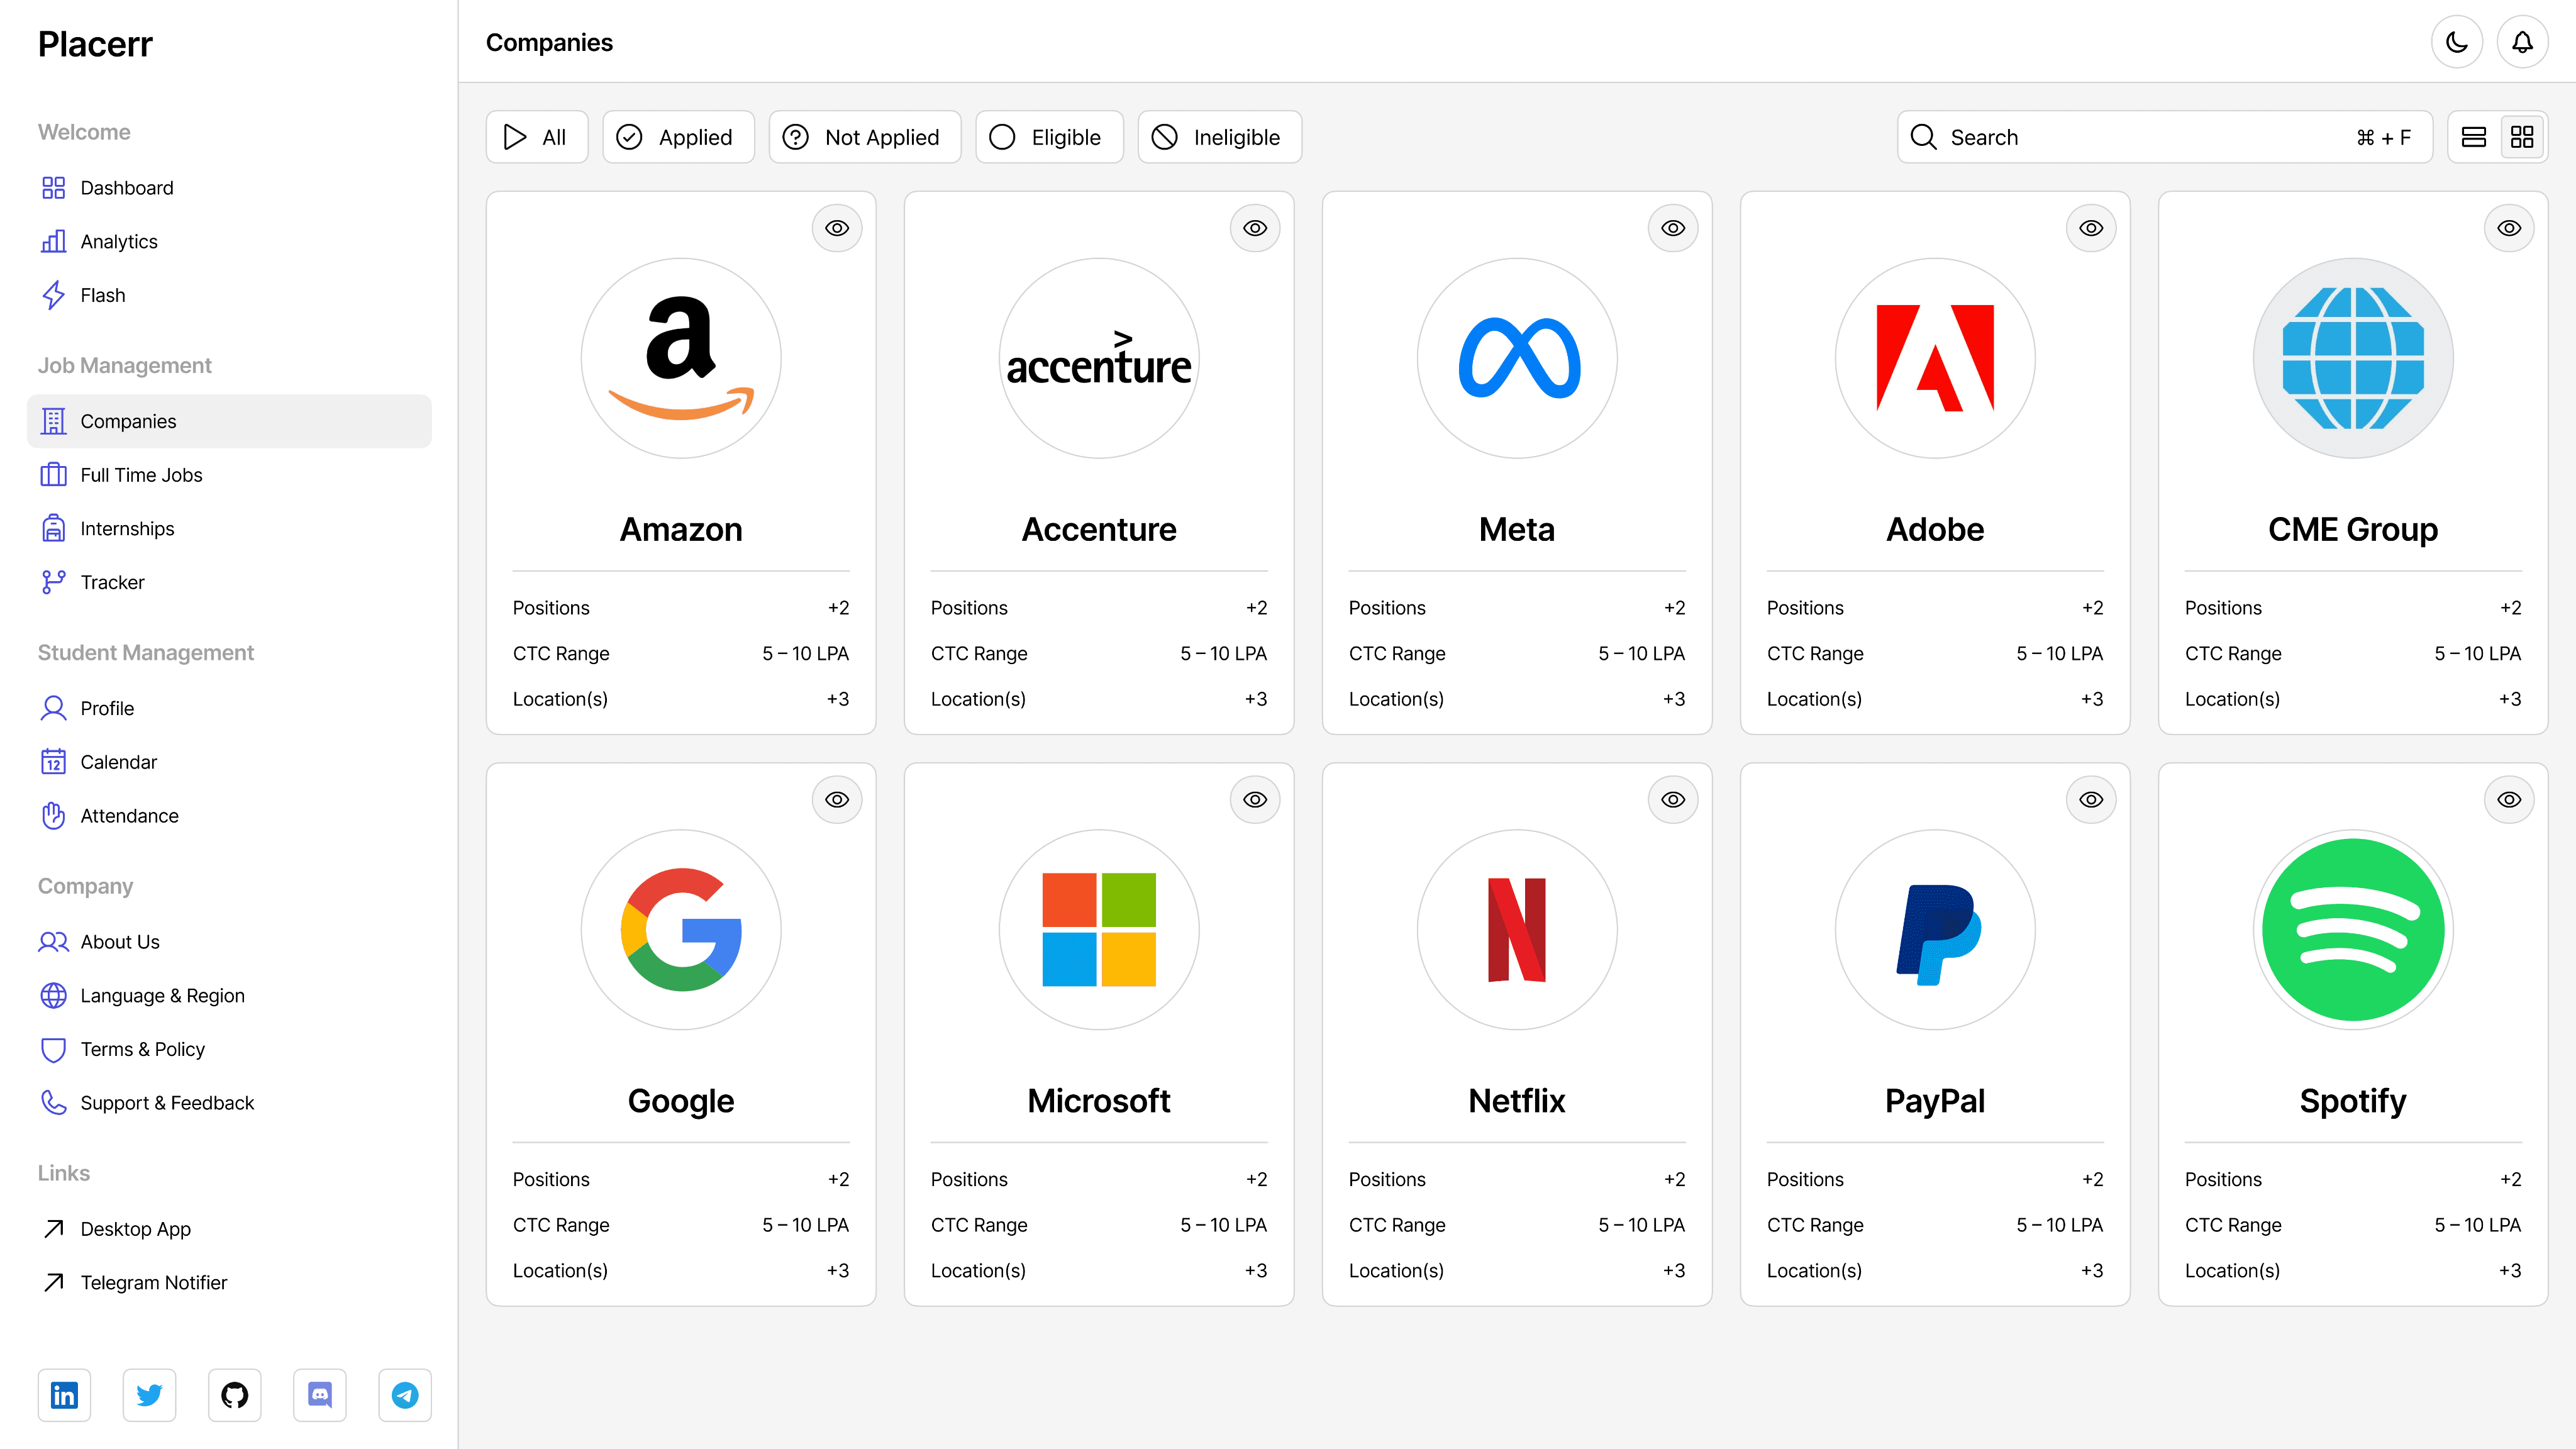
Task: Go to Analytics page
Action: [x=229, y=242]
